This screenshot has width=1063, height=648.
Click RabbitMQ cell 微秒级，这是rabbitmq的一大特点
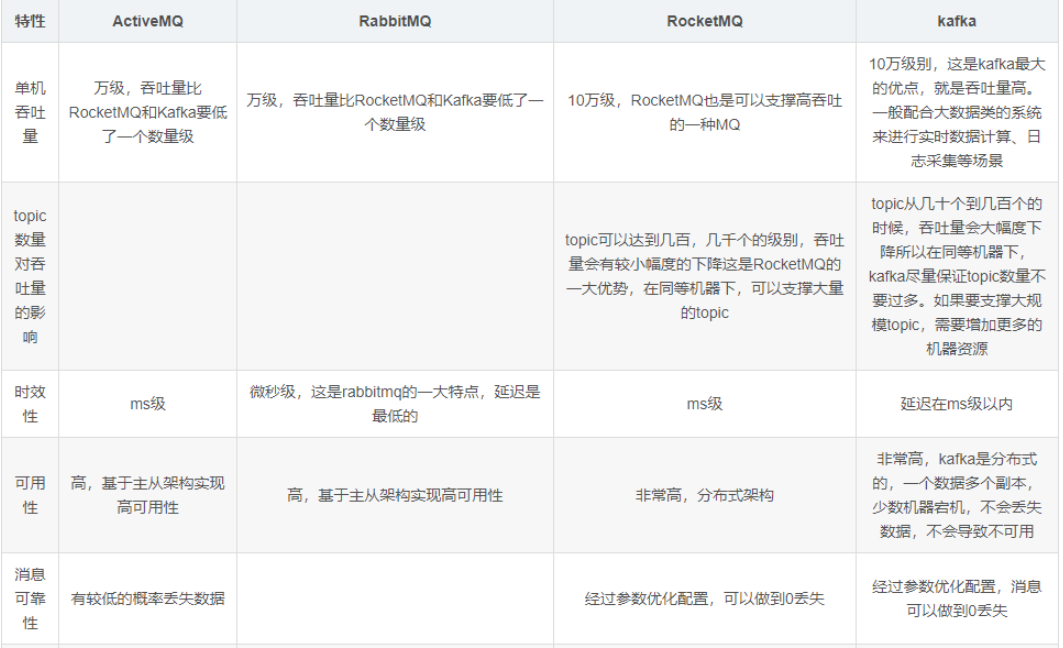click(x=395, y=403)
